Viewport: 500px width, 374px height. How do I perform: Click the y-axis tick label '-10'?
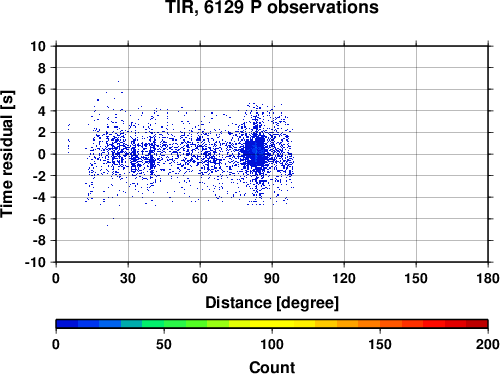35,263
